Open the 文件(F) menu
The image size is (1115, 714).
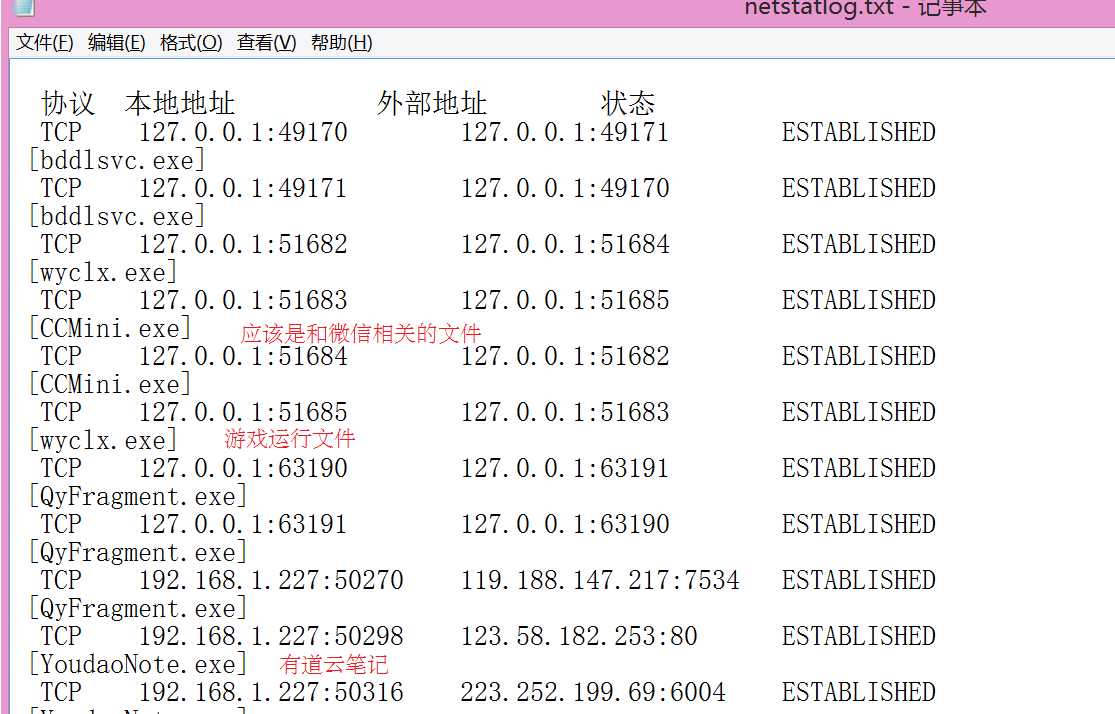[45, 43]
